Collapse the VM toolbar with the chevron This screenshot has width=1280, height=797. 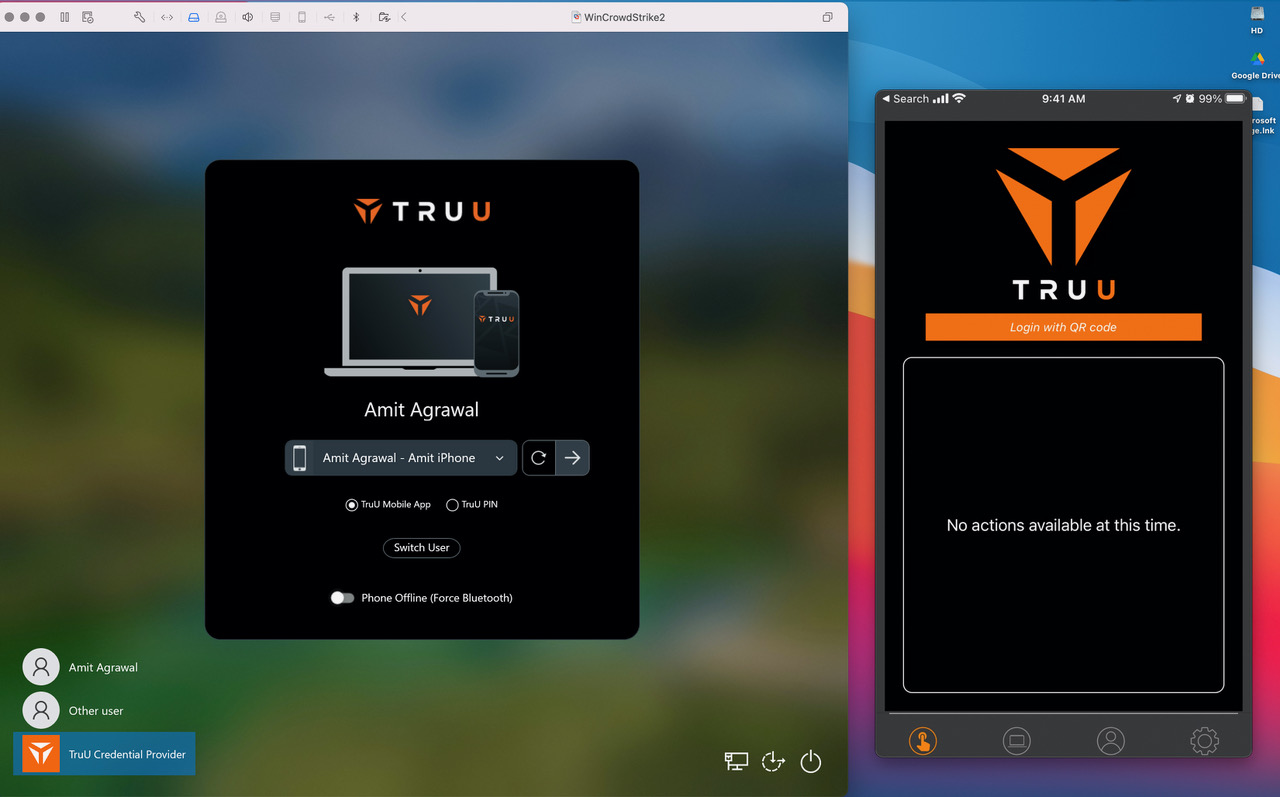tap(404, 17)
